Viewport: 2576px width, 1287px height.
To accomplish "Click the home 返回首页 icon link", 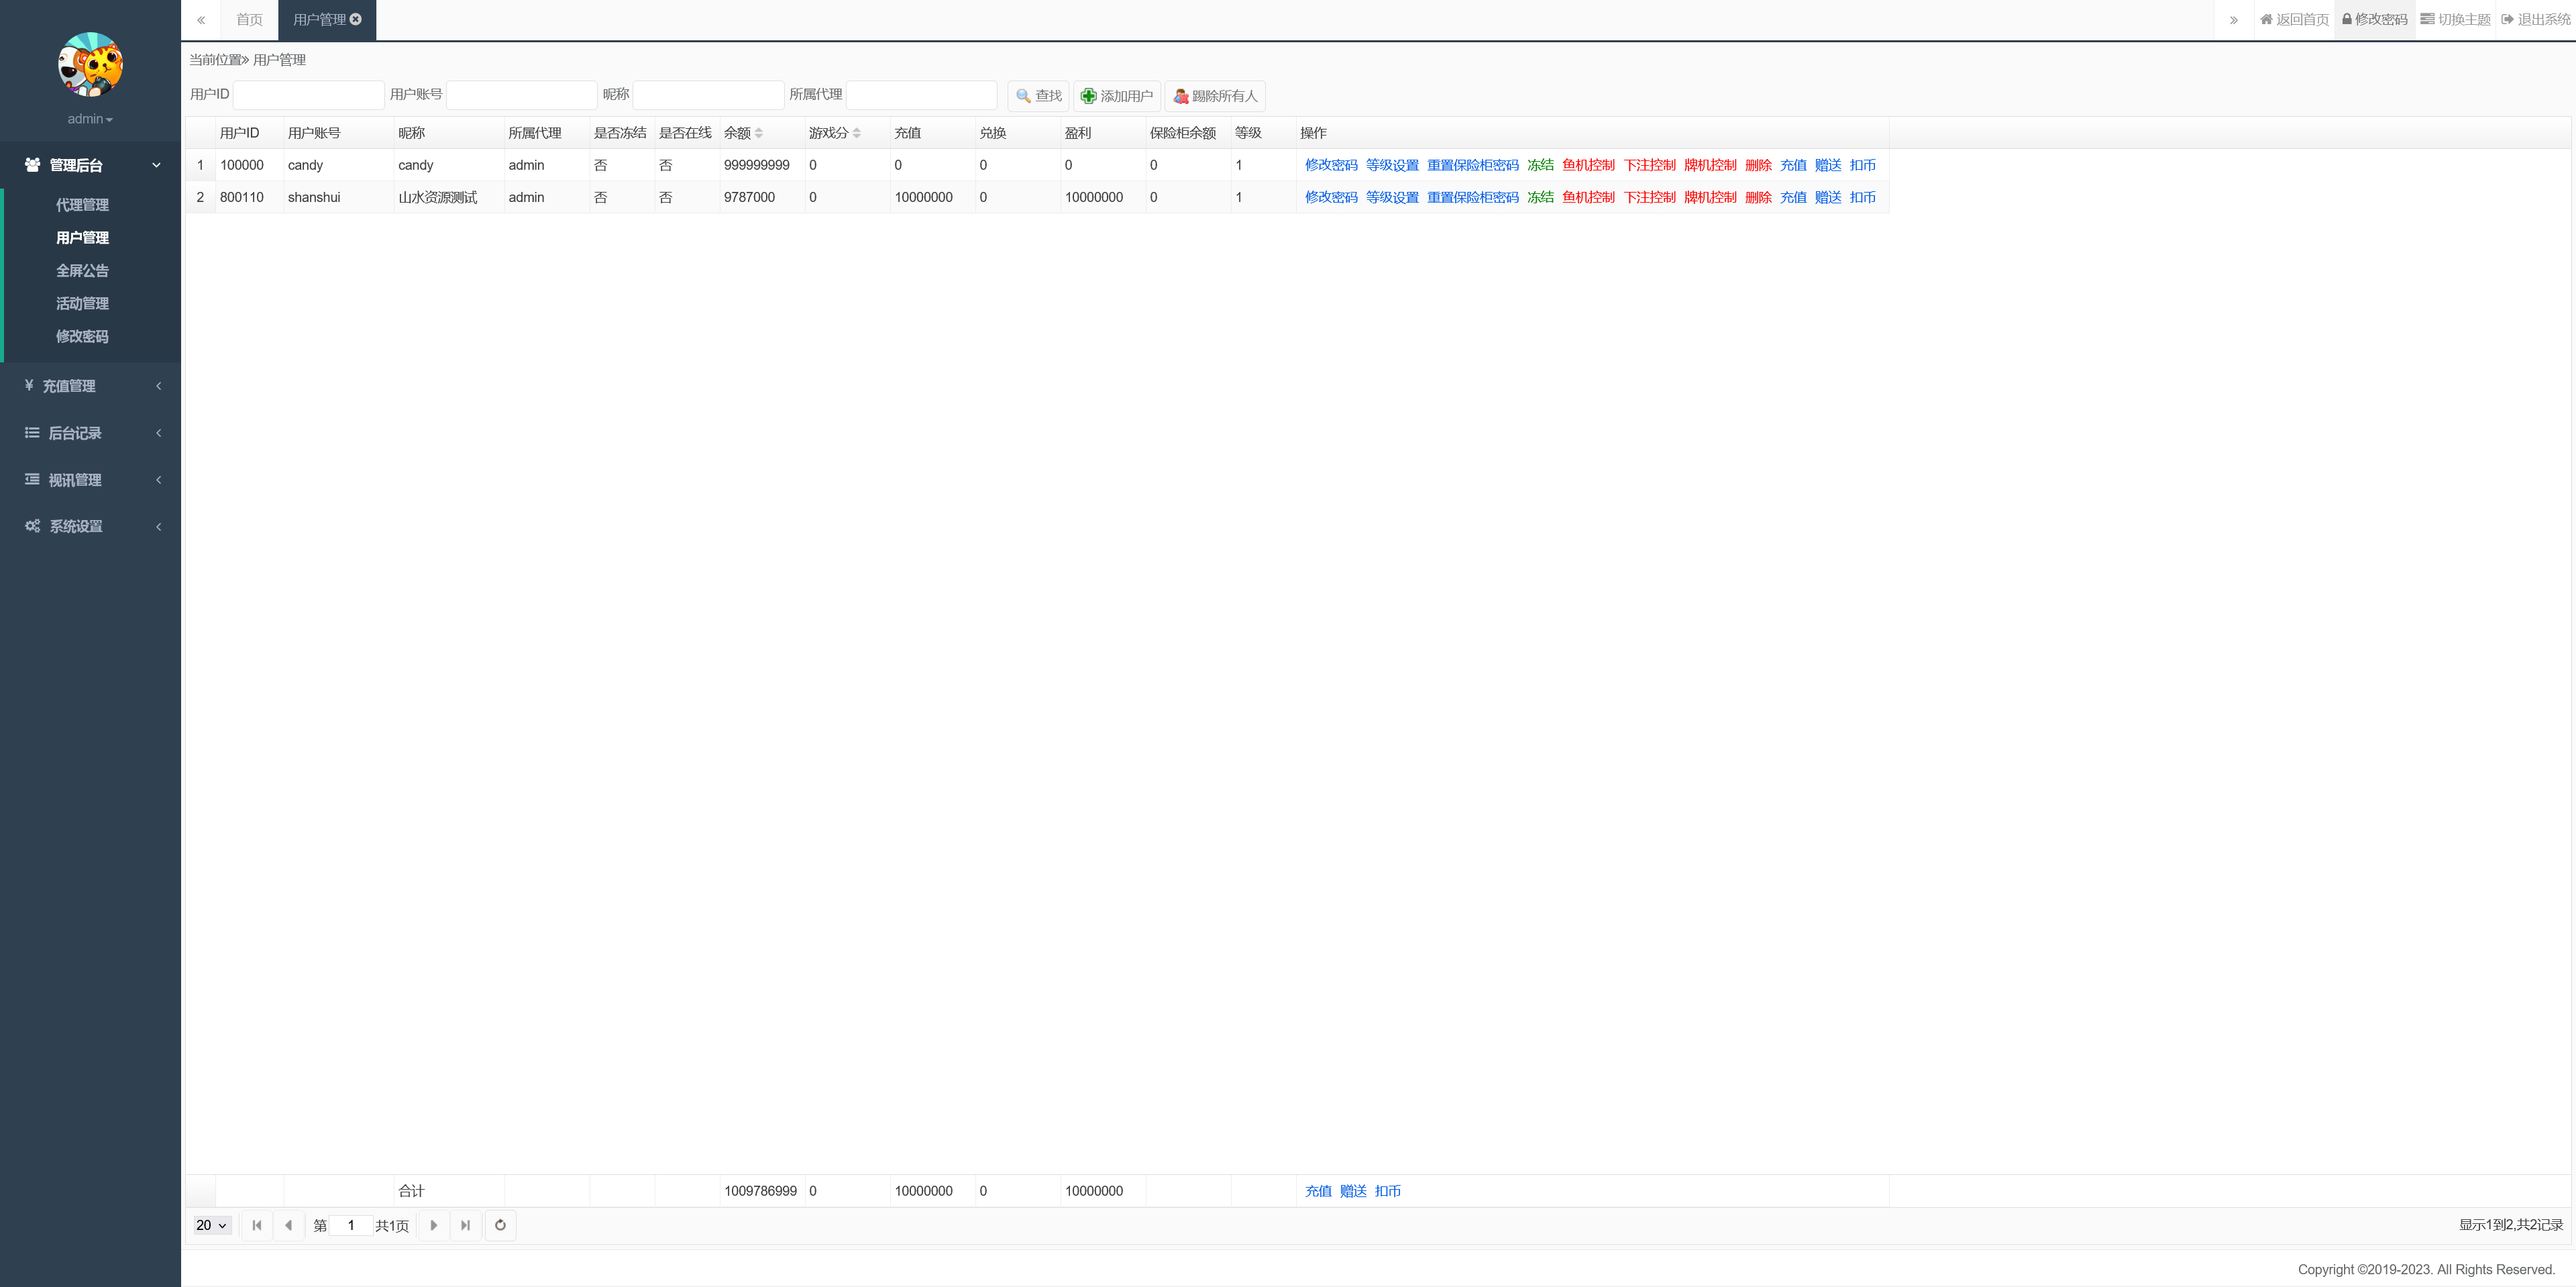I will pos(2294,19).
